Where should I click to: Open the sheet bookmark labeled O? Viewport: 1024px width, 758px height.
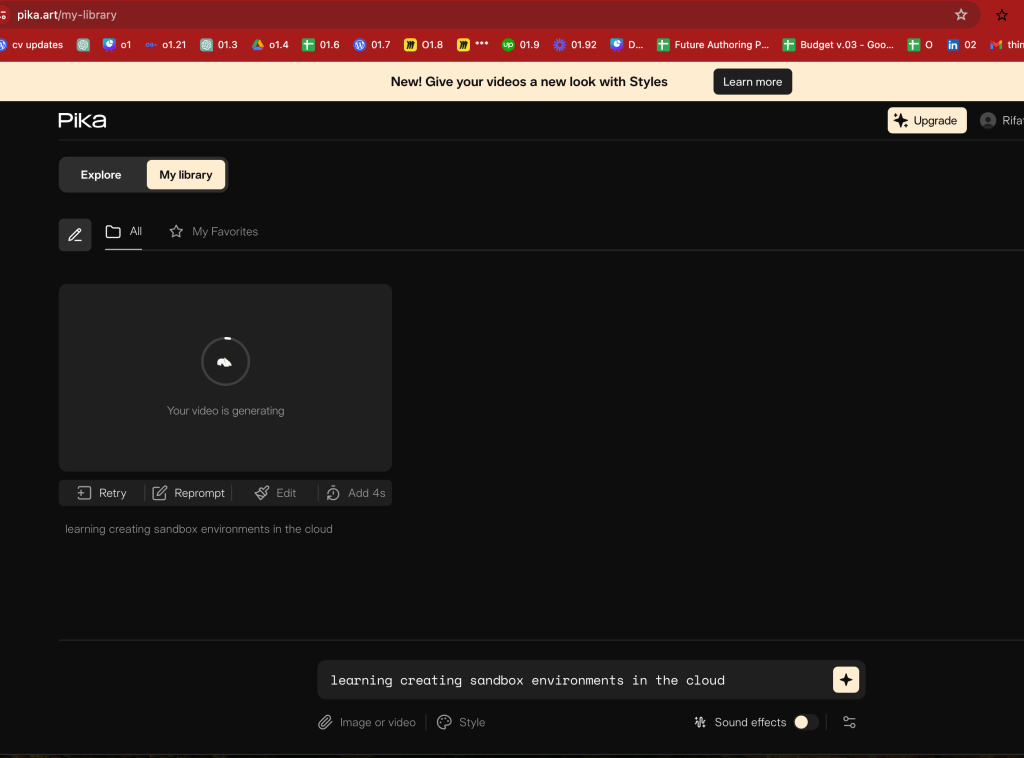pyautogui.click(x=920, y=44)
